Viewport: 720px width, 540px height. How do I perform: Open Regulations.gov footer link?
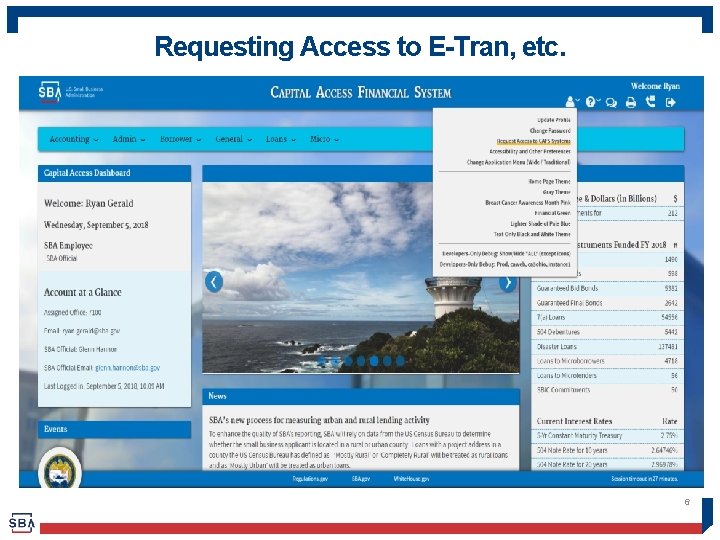click(x=310, y=479)
